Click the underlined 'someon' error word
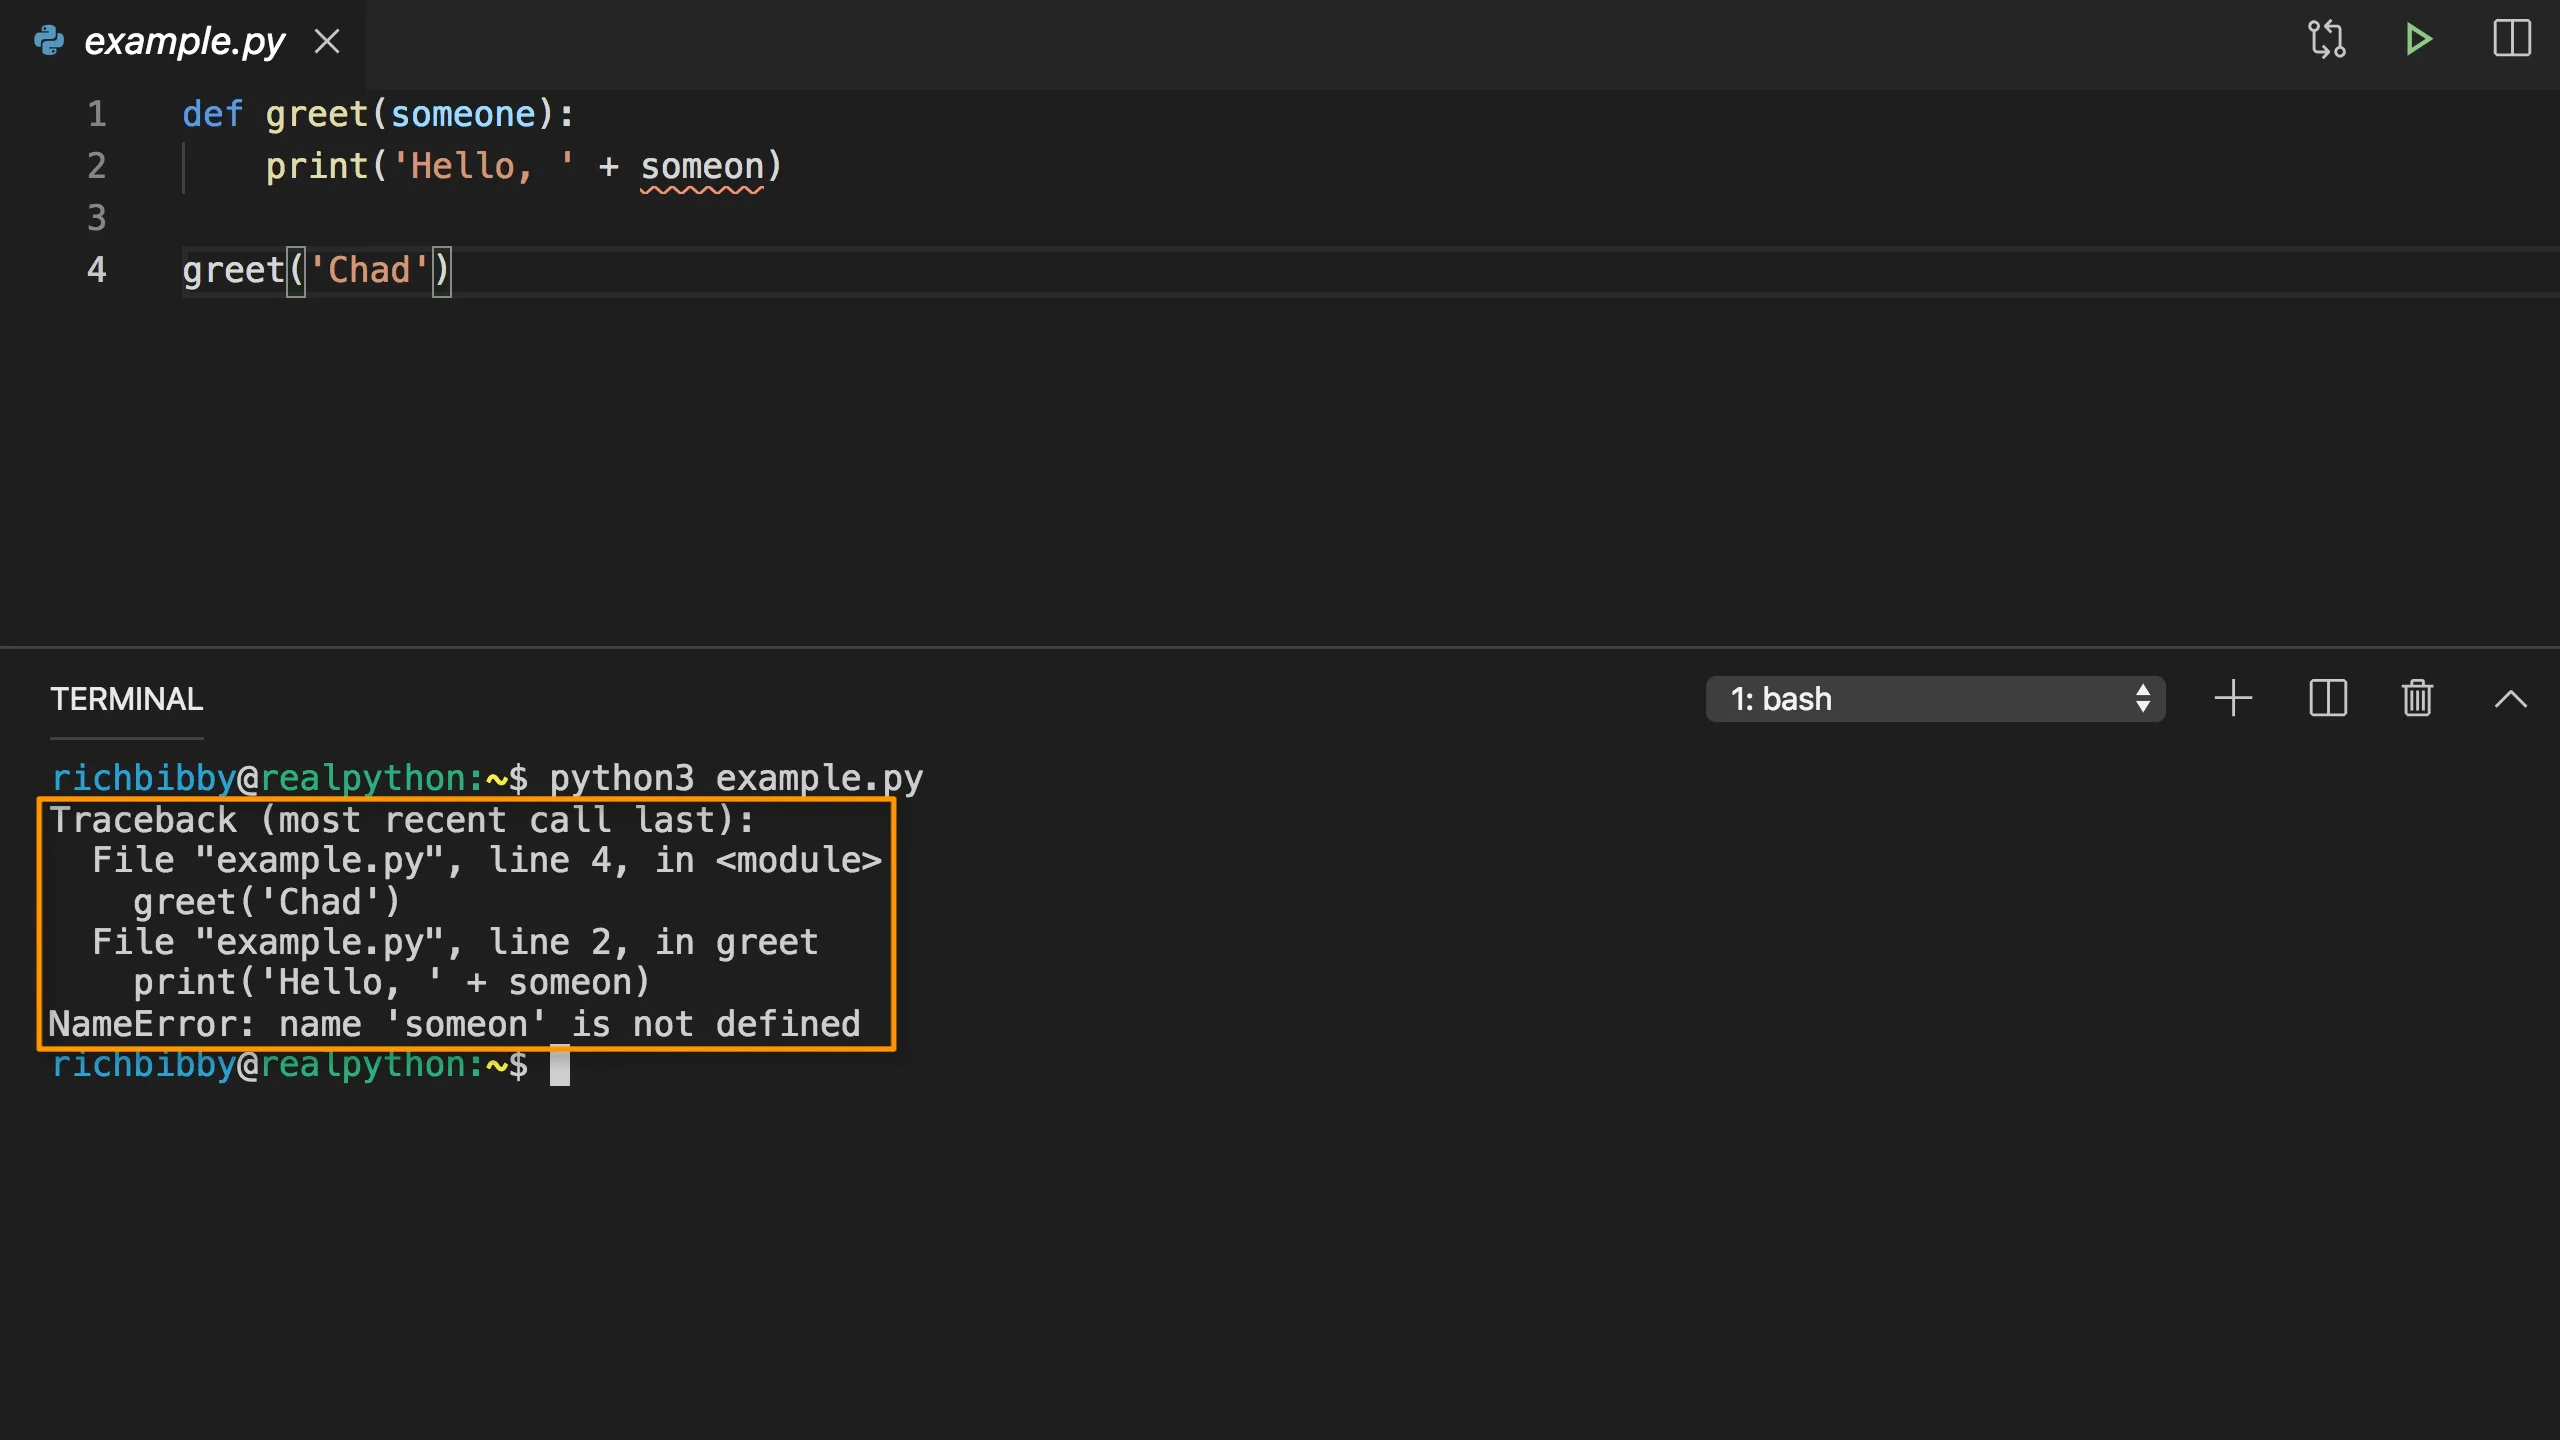The image size is (2560, 1440). tap(701, 166)
